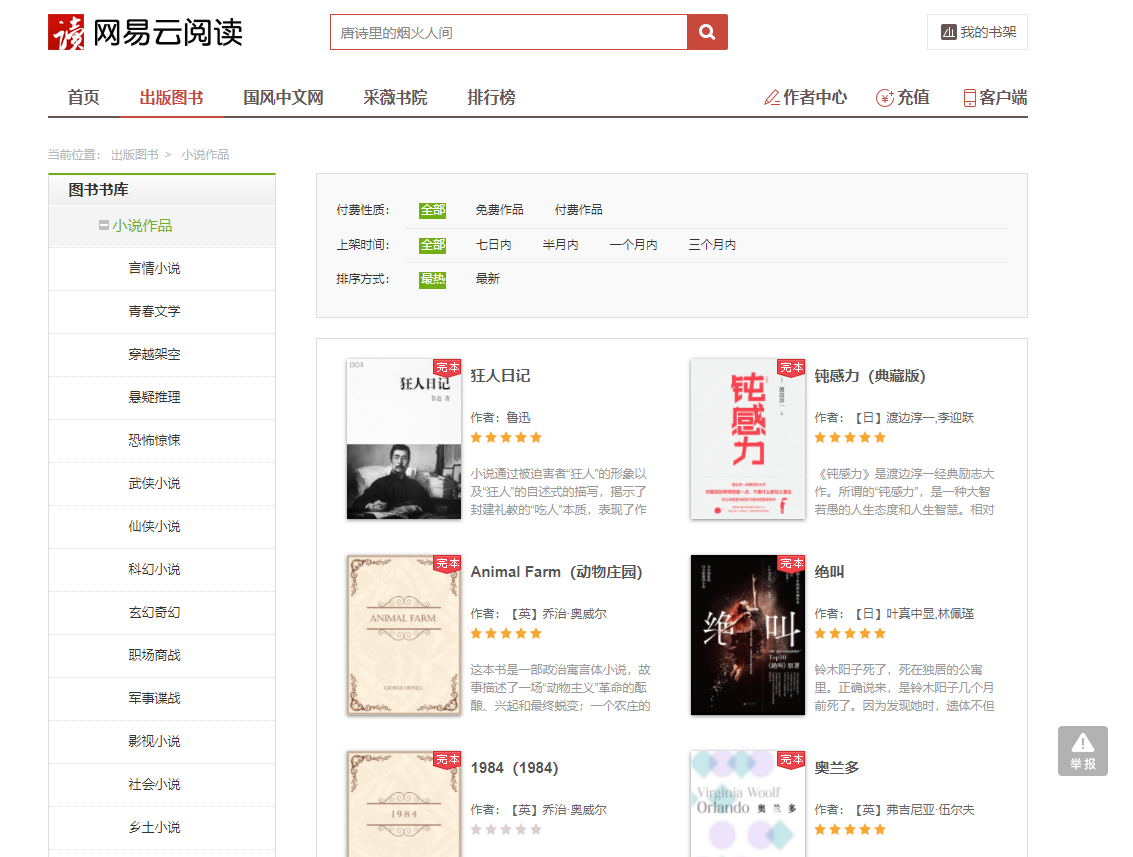Click the 钝感力 book cover
Screen dimensions: 1133x857
[x=748, y=439]
